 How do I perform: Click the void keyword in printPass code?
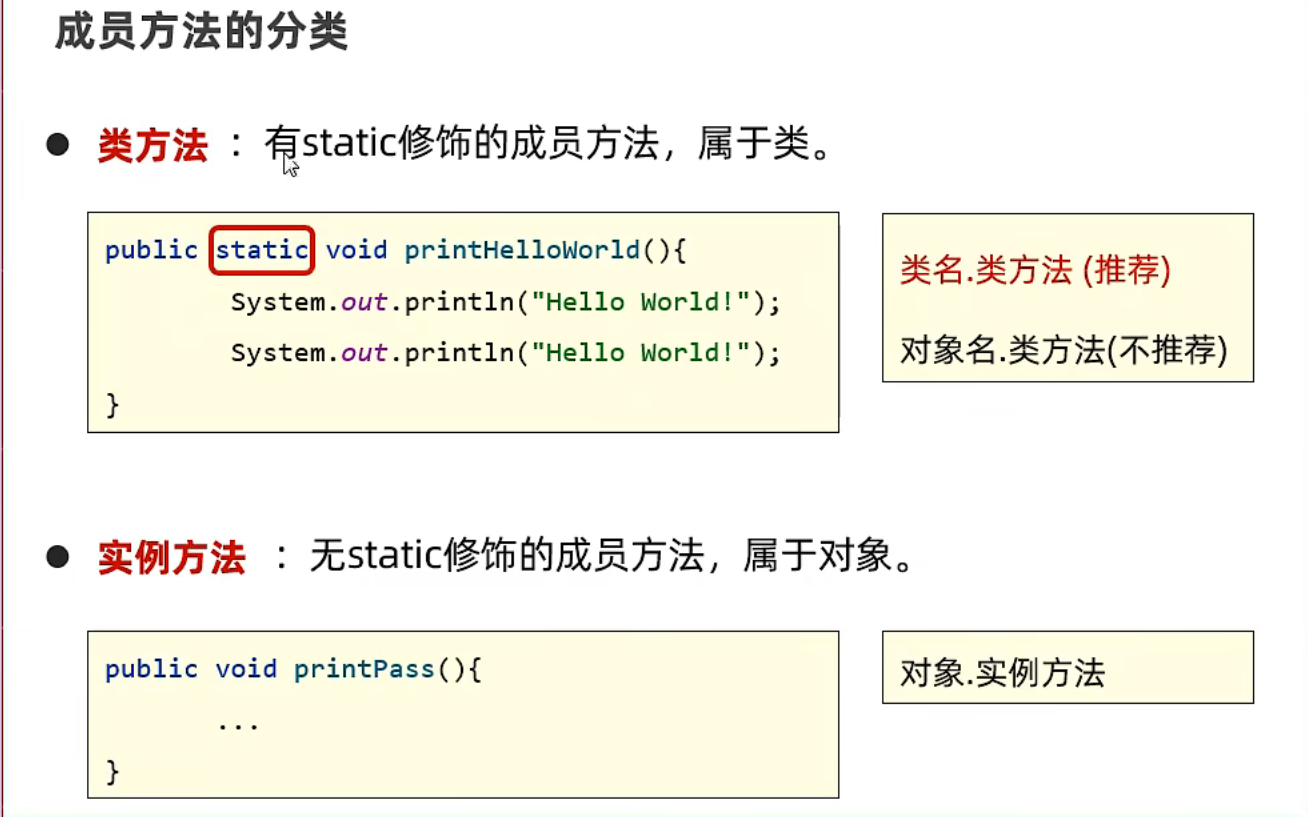(x=246, y=669)
